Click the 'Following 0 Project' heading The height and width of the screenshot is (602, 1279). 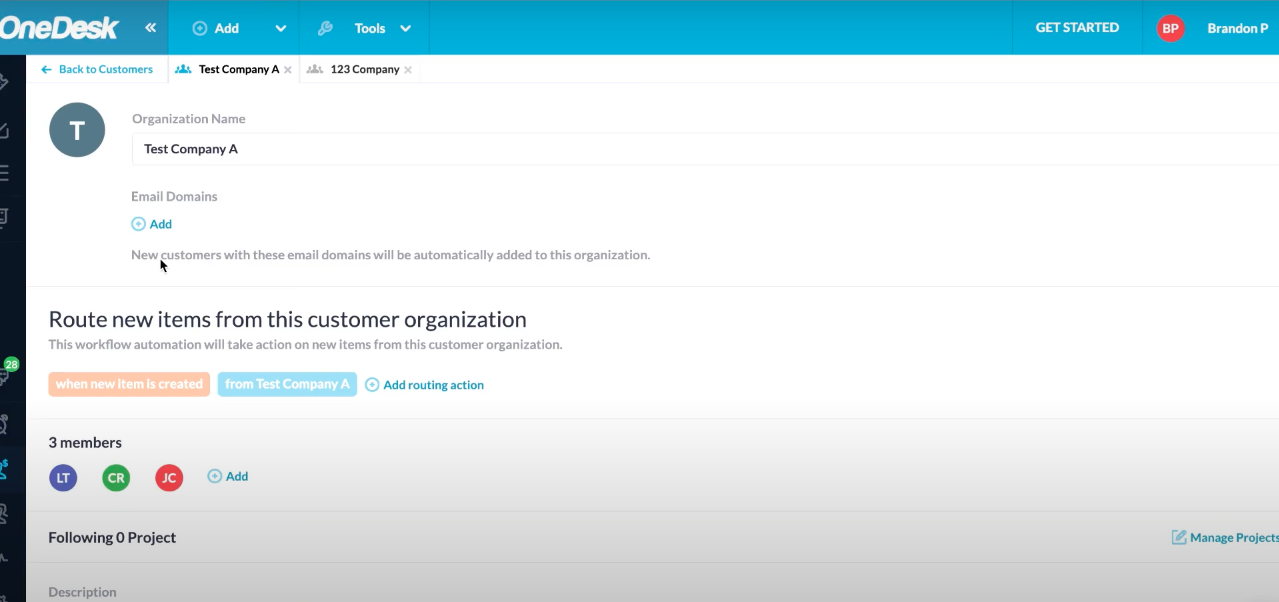112,537
